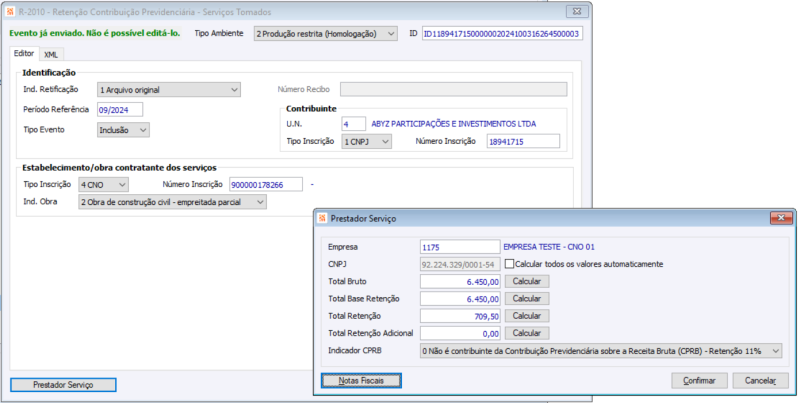
Task: Click the Total Retenção Adicional field
Action: [460, 333]
